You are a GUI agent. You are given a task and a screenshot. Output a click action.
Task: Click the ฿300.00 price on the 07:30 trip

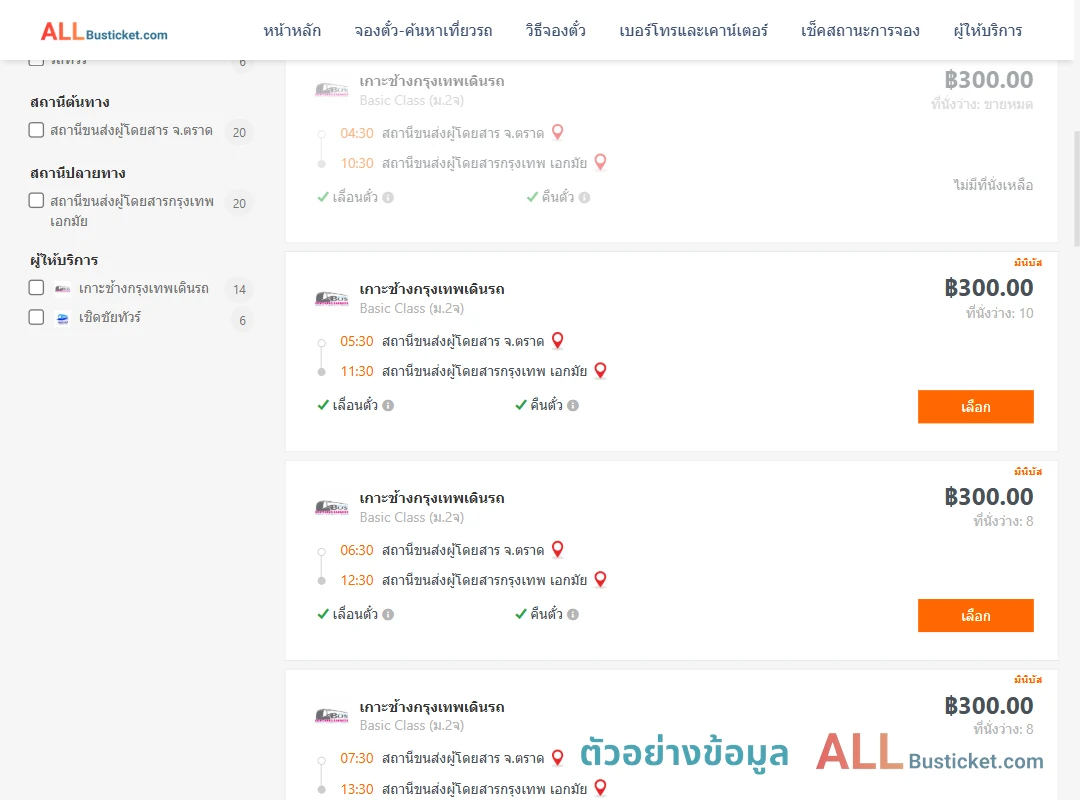[988, 706]
